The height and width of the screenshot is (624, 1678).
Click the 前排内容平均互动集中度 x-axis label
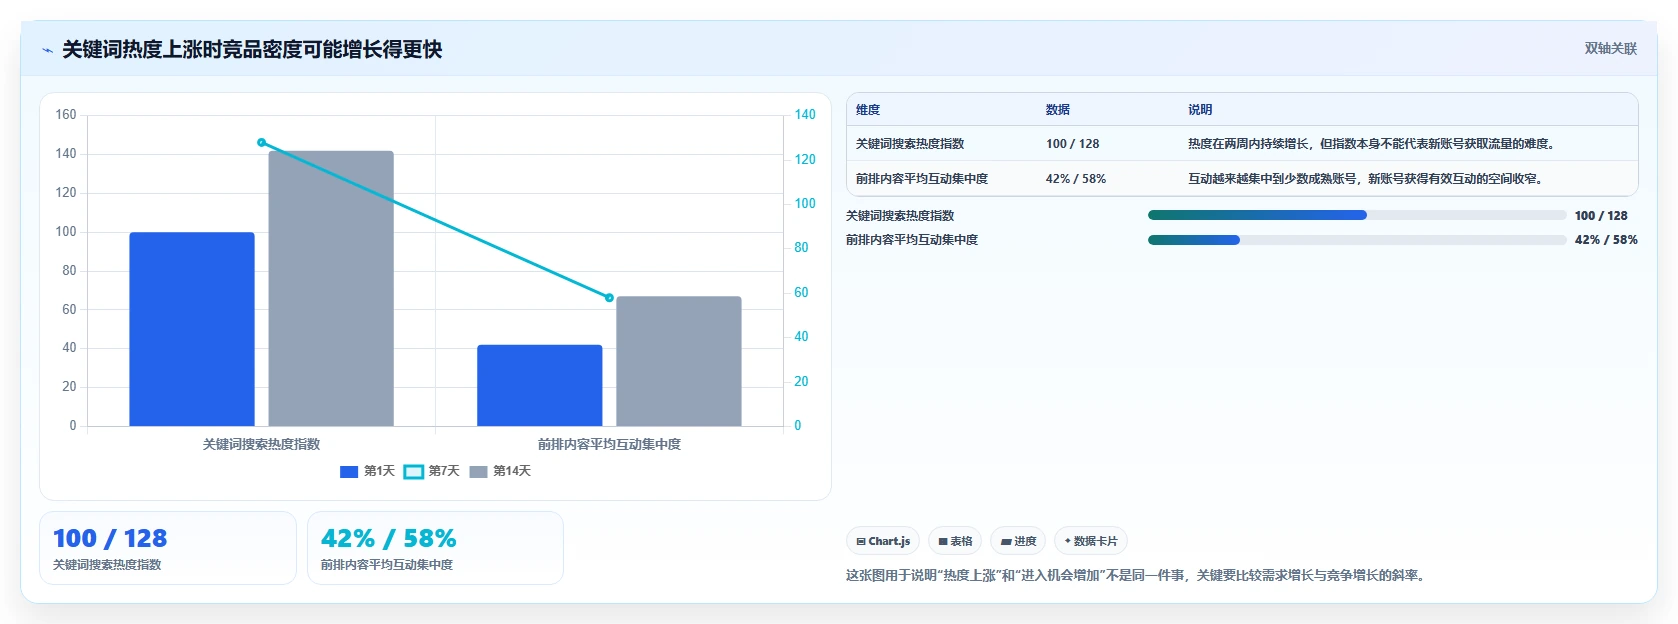(x=609, y=444)
